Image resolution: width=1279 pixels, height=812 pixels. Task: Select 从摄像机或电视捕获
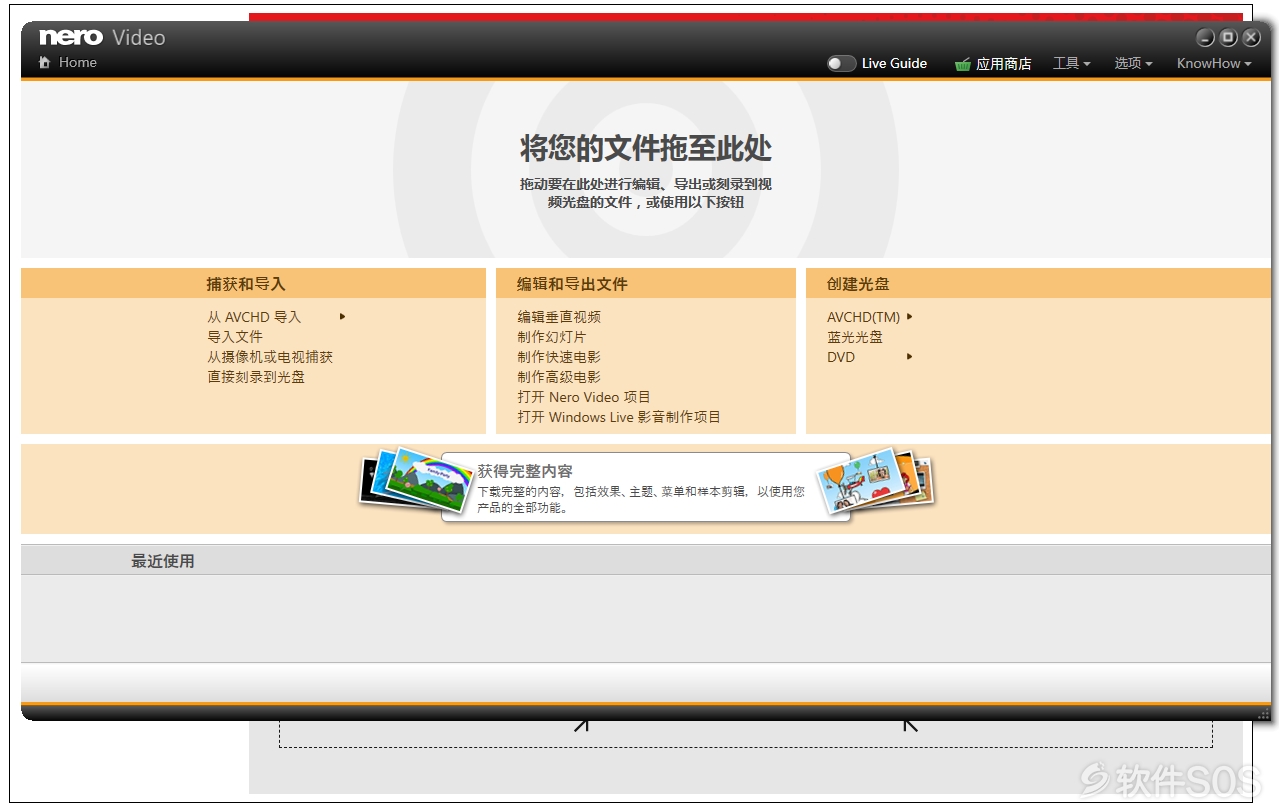pos(270,357)
